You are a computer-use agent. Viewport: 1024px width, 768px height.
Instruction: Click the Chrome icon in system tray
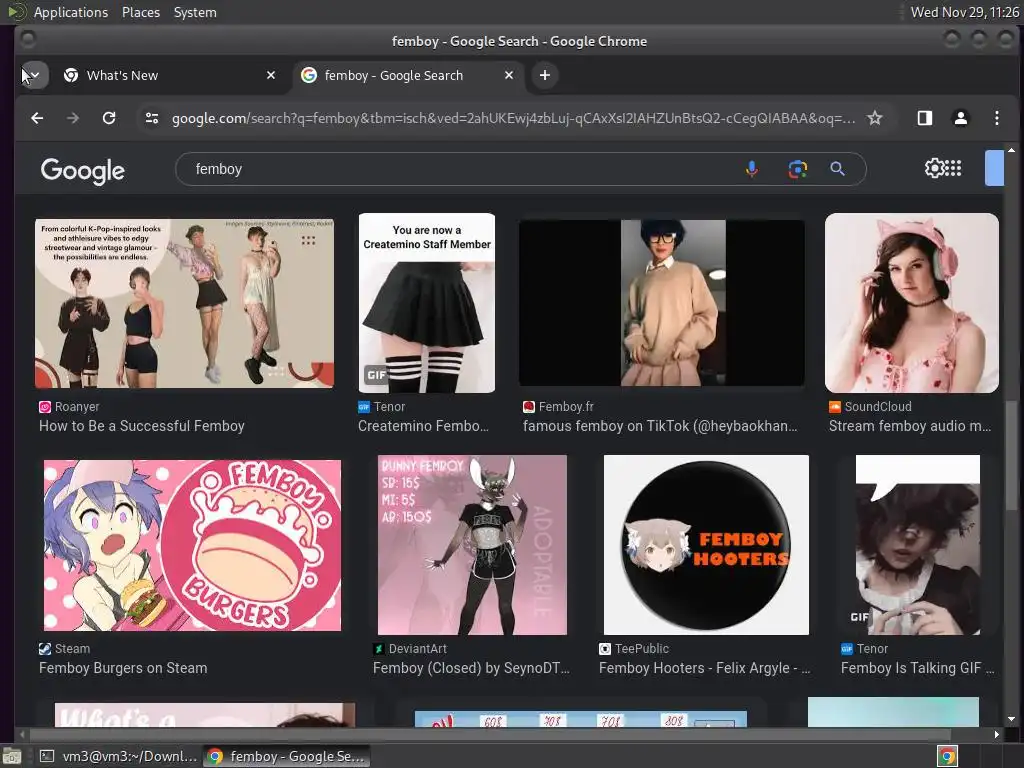[x=947, y=756]
